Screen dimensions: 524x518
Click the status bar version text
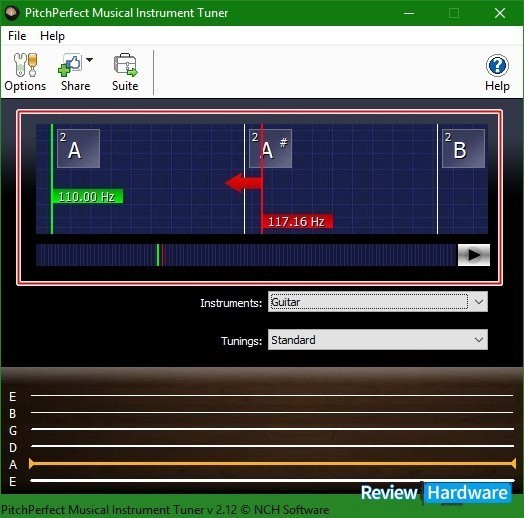[165, 510]
